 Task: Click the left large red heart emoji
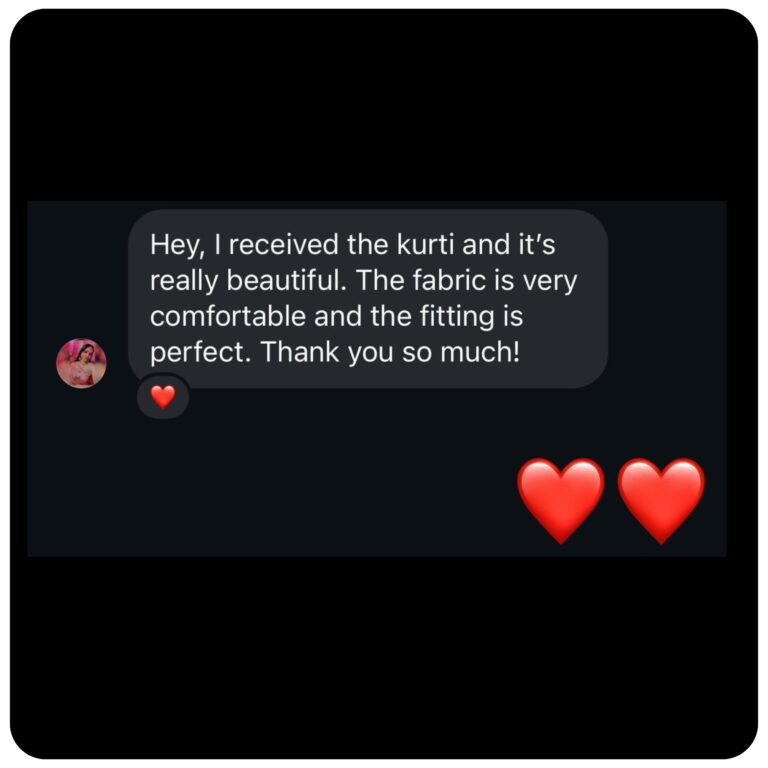[561, 500]
